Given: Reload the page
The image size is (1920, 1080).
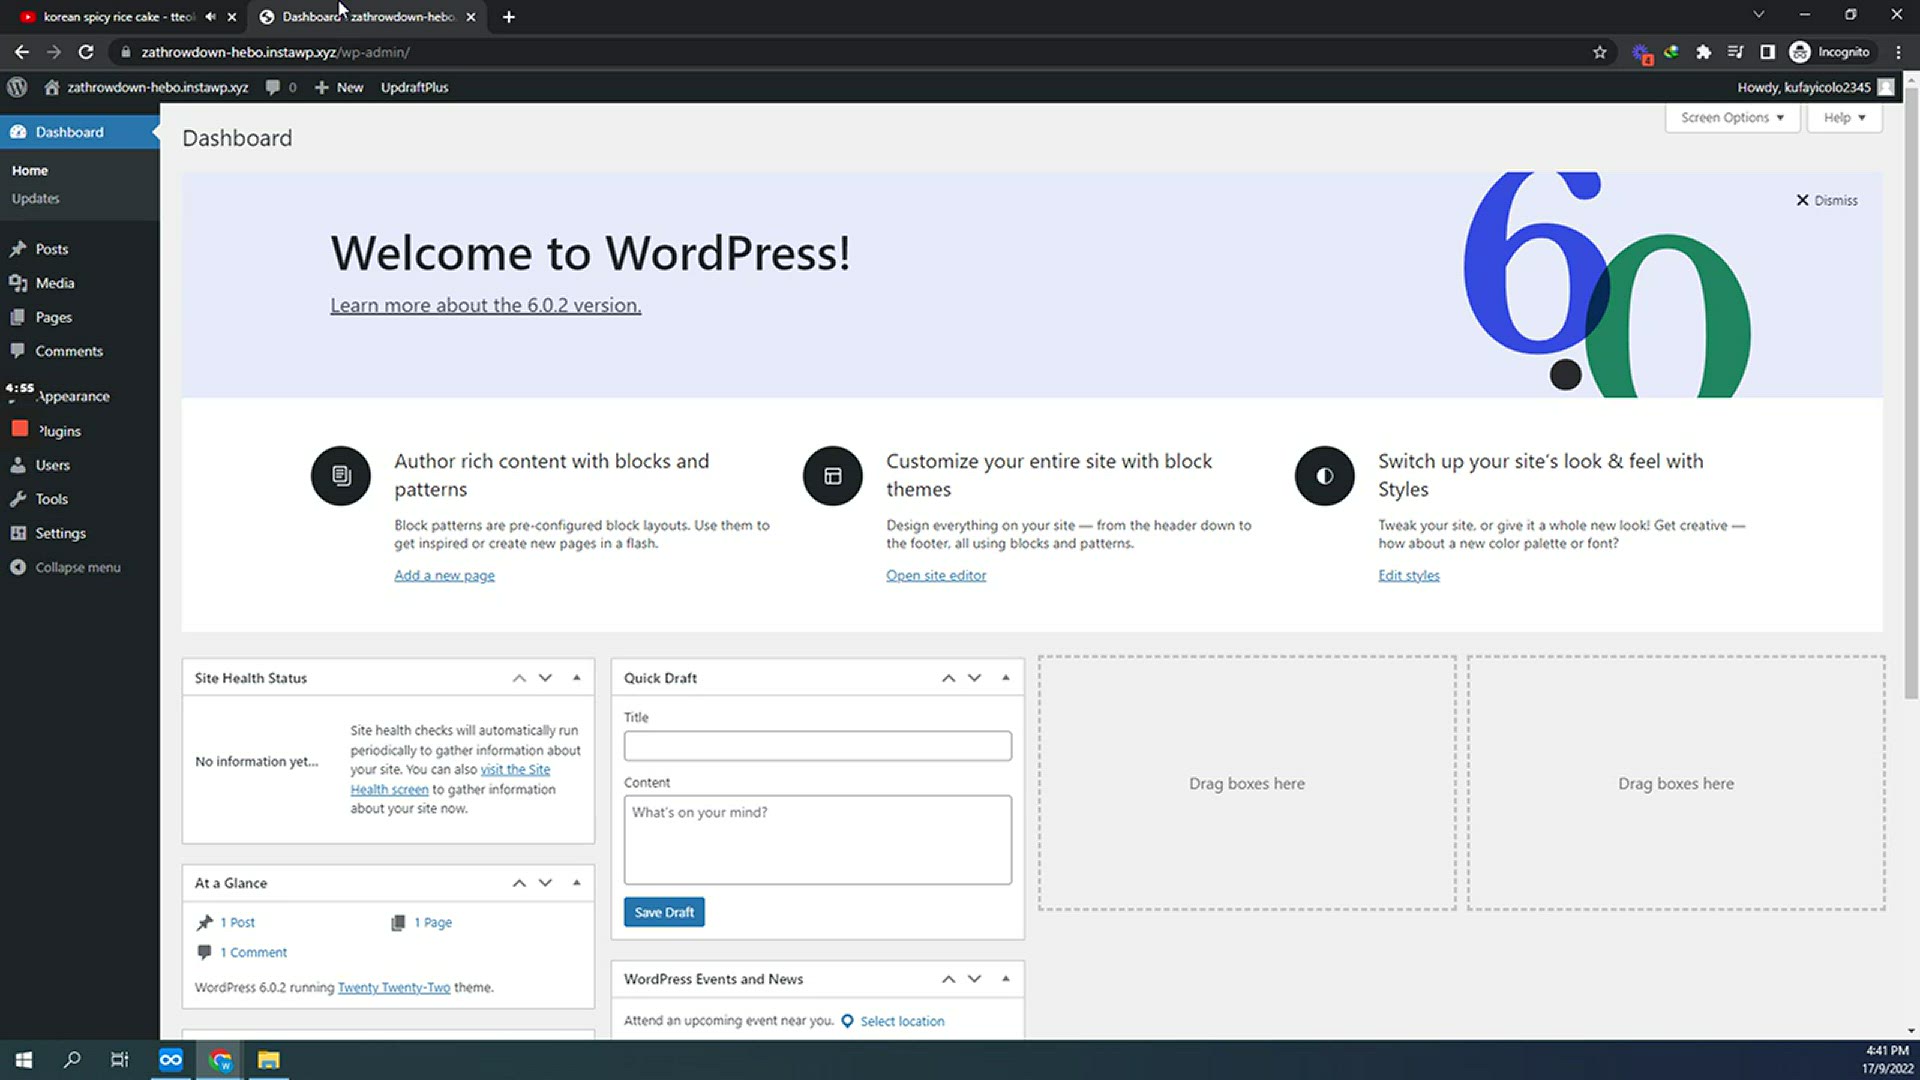Looking at the screenshot, I should pos(86,52).
